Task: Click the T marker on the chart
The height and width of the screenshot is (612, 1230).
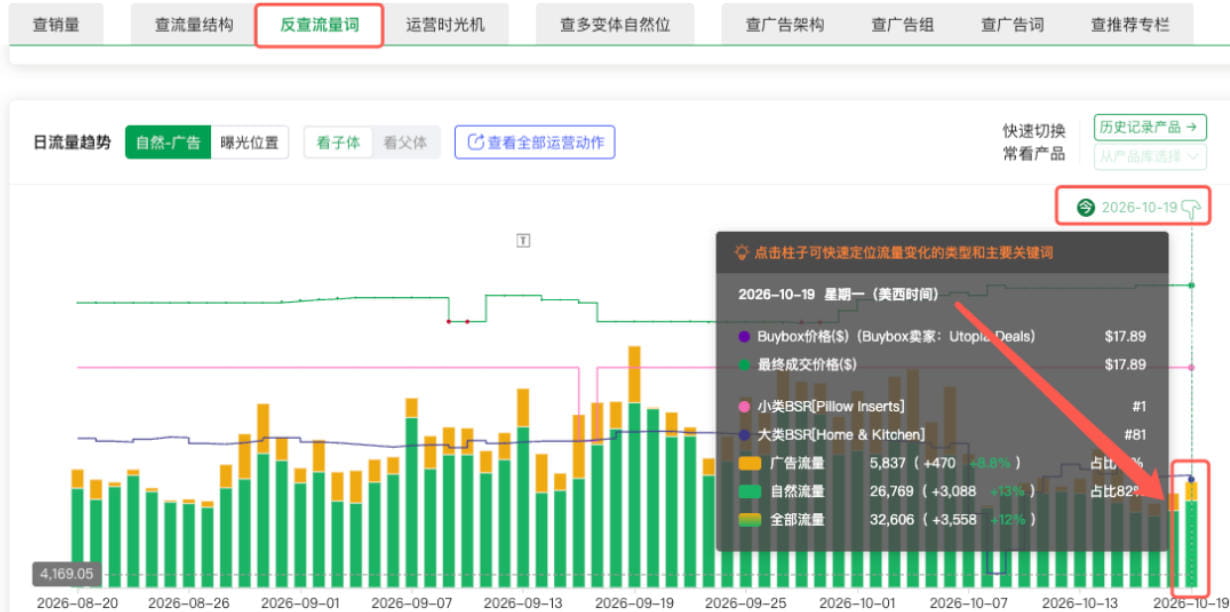Action: coord(523,240)
